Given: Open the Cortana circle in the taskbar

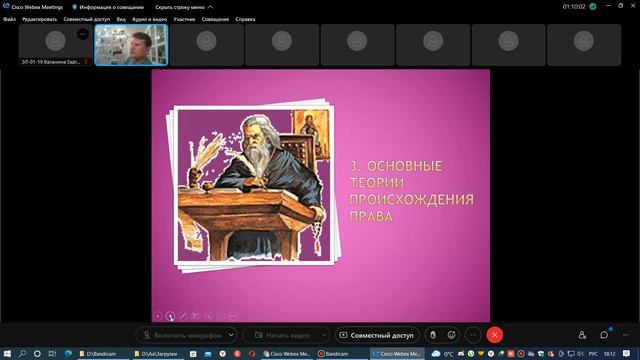Looking at the screenshot, I should [x=37, y=353].
